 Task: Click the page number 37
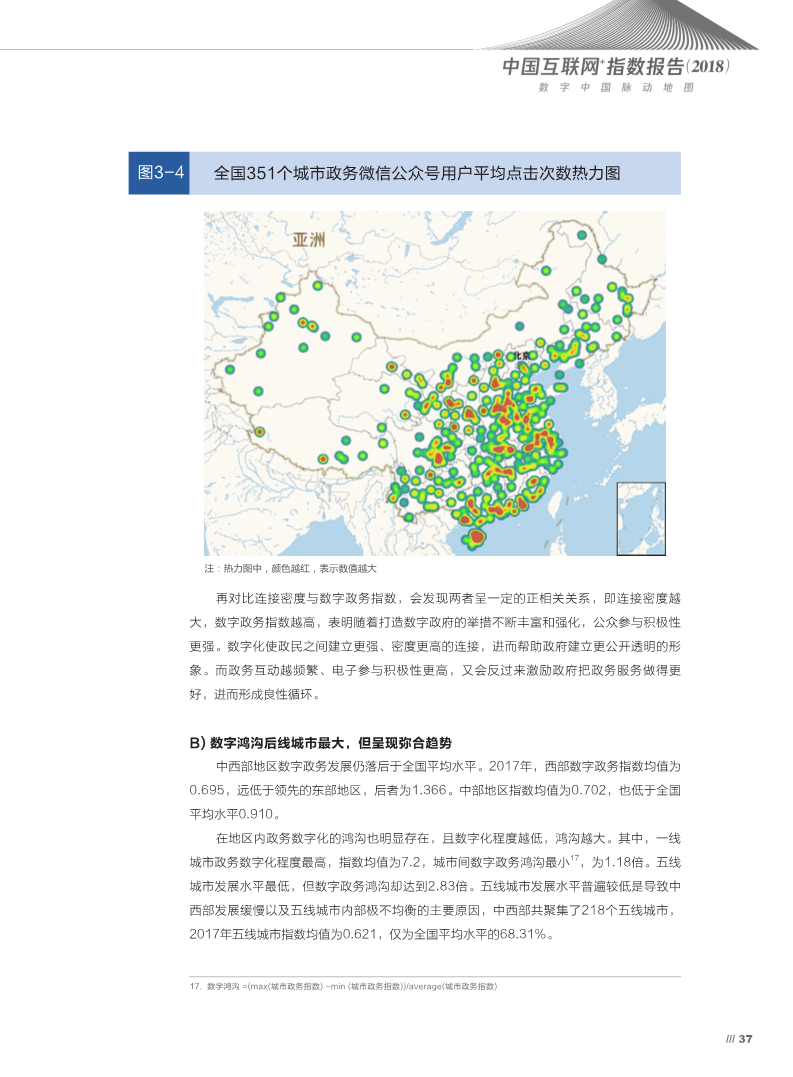pos(745,1038)
